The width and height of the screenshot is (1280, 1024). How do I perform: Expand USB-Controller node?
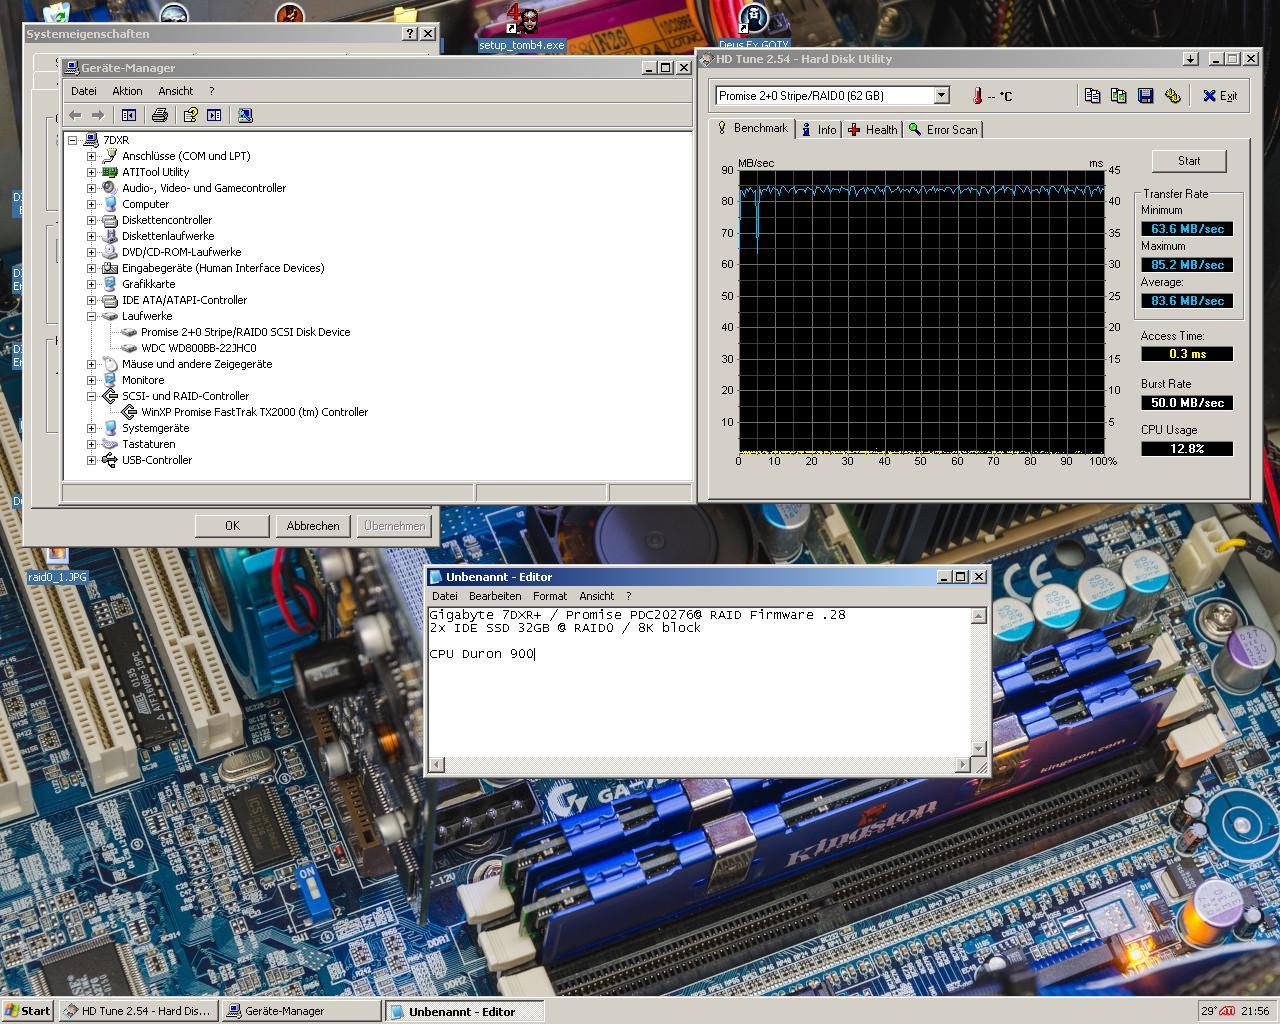(91, 460)
